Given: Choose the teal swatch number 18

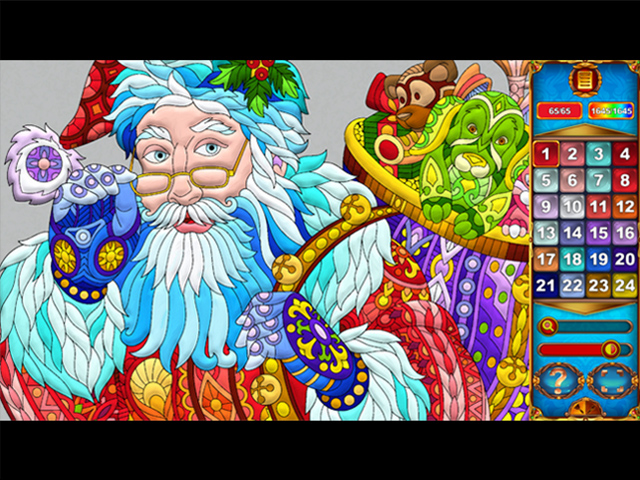Looking at the screenshot, I should 571,258.
